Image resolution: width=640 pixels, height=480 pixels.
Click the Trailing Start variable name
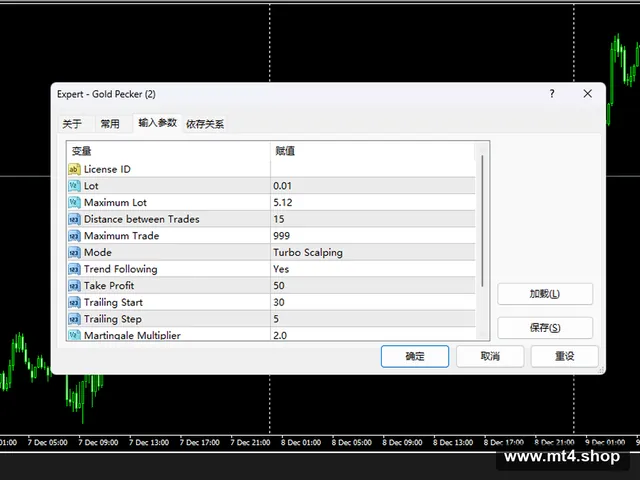click(x=113, y=302)
